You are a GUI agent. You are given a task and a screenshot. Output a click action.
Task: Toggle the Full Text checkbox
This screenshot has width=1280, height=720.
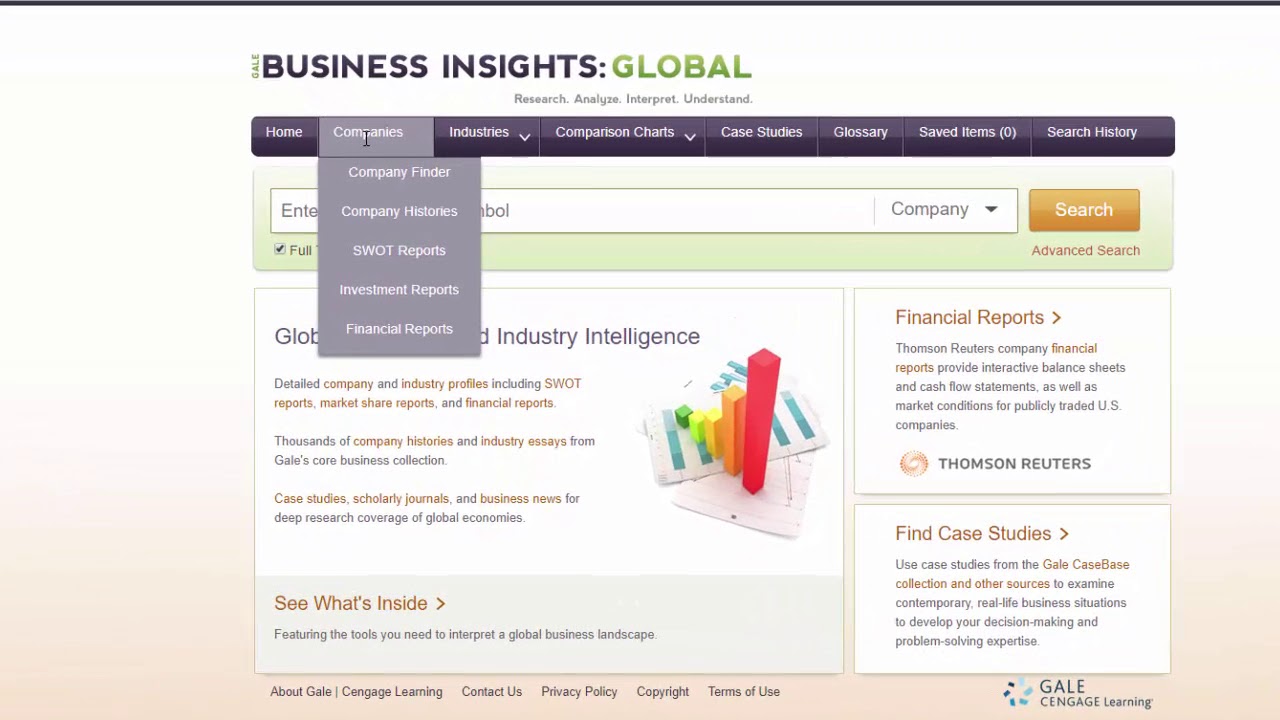[280, 249]
